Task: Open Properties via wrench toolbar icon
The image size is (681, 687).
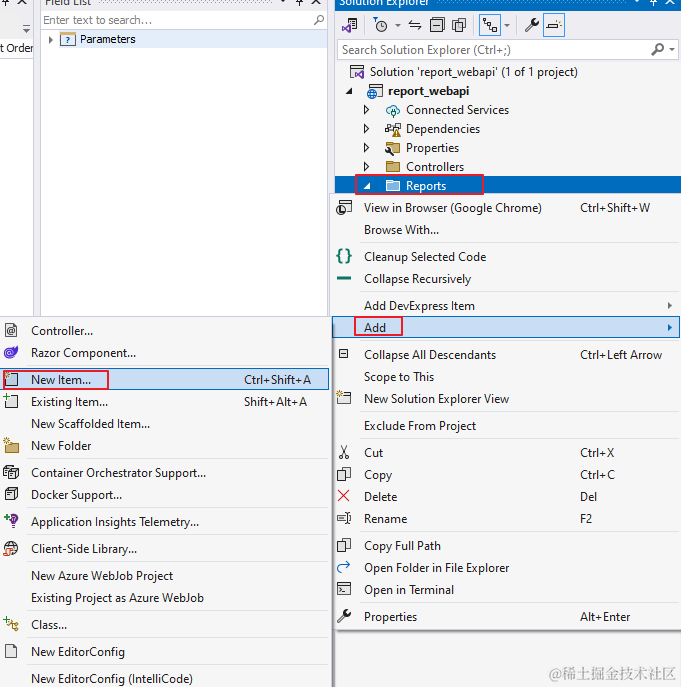Action: coord(532,25)
